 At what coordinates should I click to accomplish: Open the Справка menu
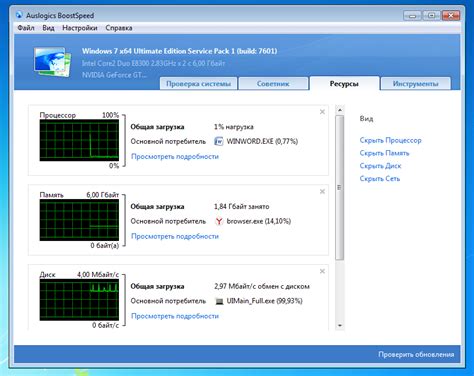click(x=119, y=28)
